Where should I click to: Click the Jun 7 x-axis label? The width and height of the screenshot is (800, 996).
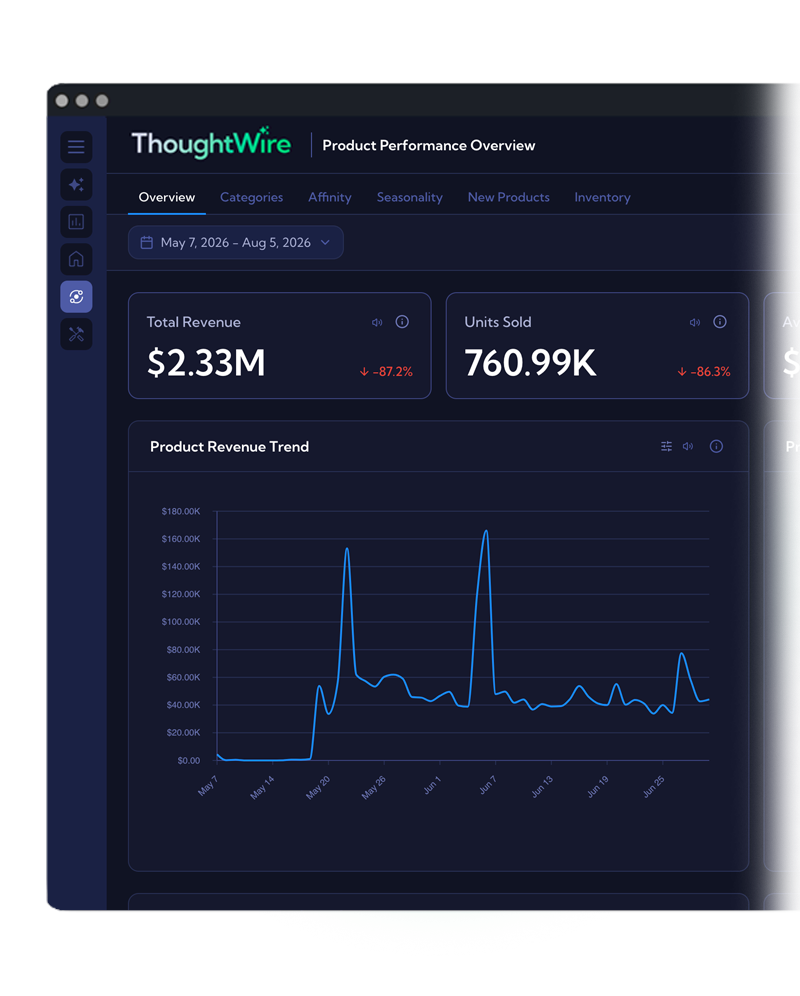(x=487, y=786)
